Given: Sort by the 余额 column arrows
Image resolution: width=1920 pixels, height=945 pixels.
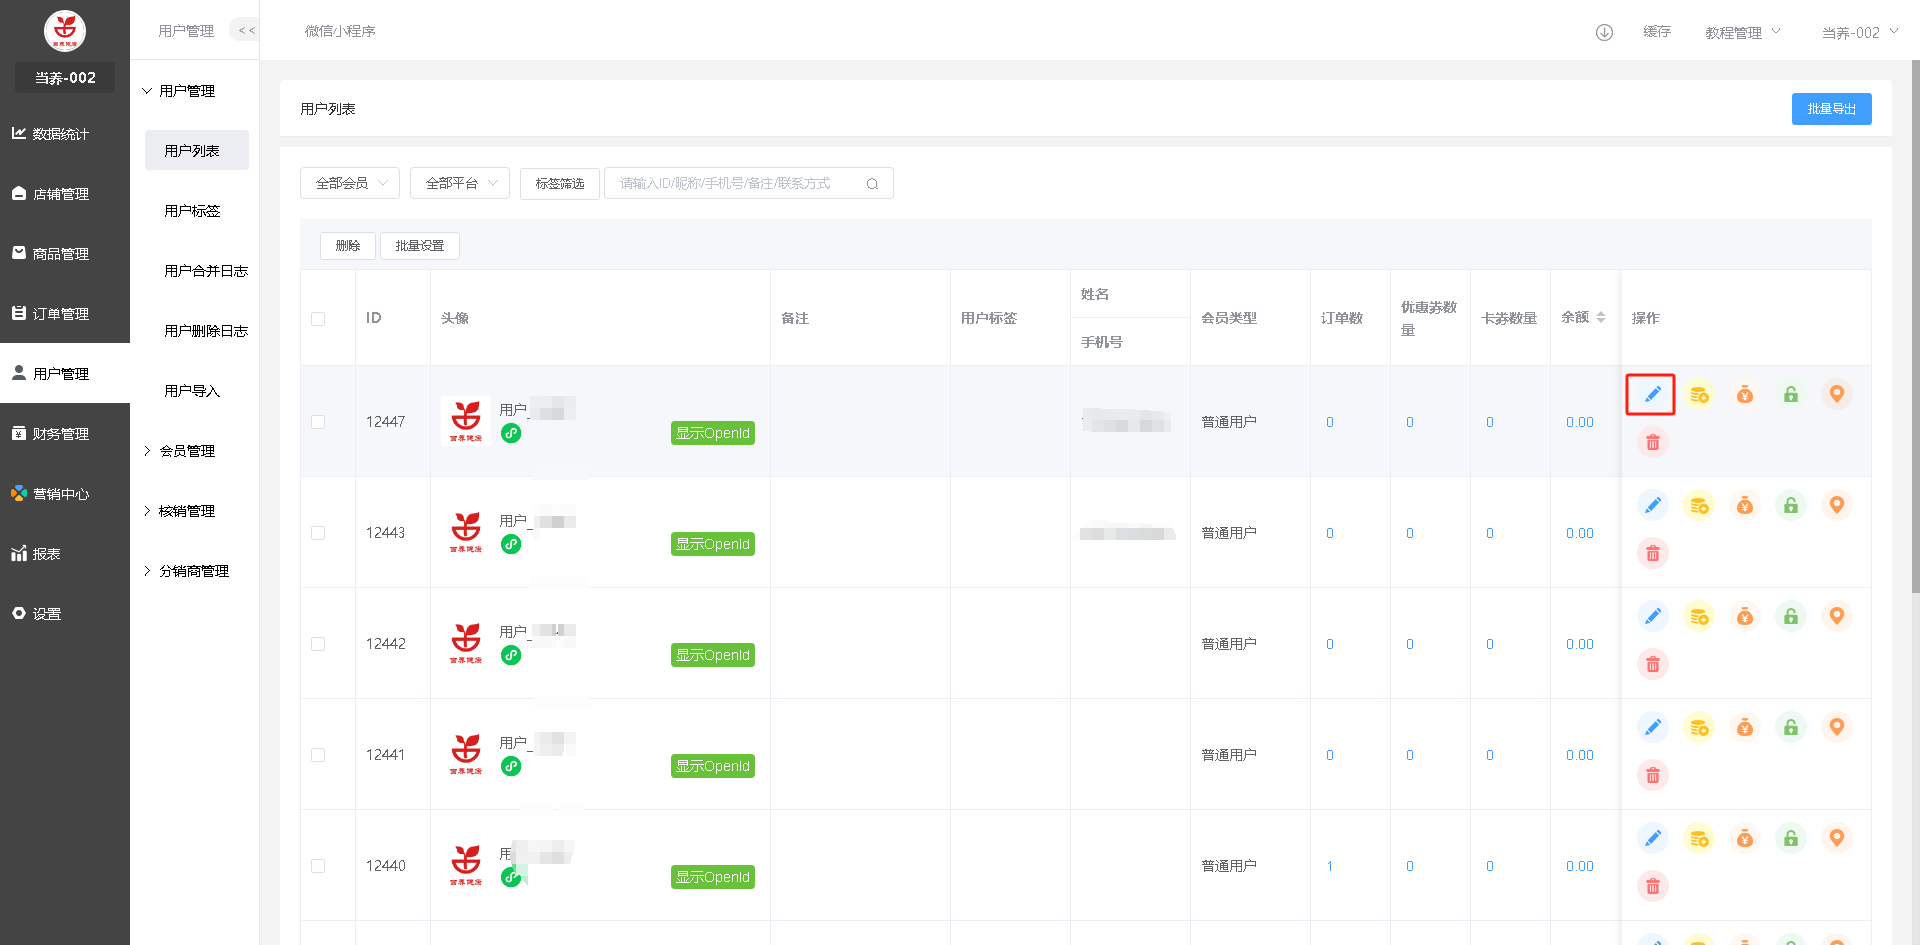Looking at the screenshot, I should click(1600, 318).
